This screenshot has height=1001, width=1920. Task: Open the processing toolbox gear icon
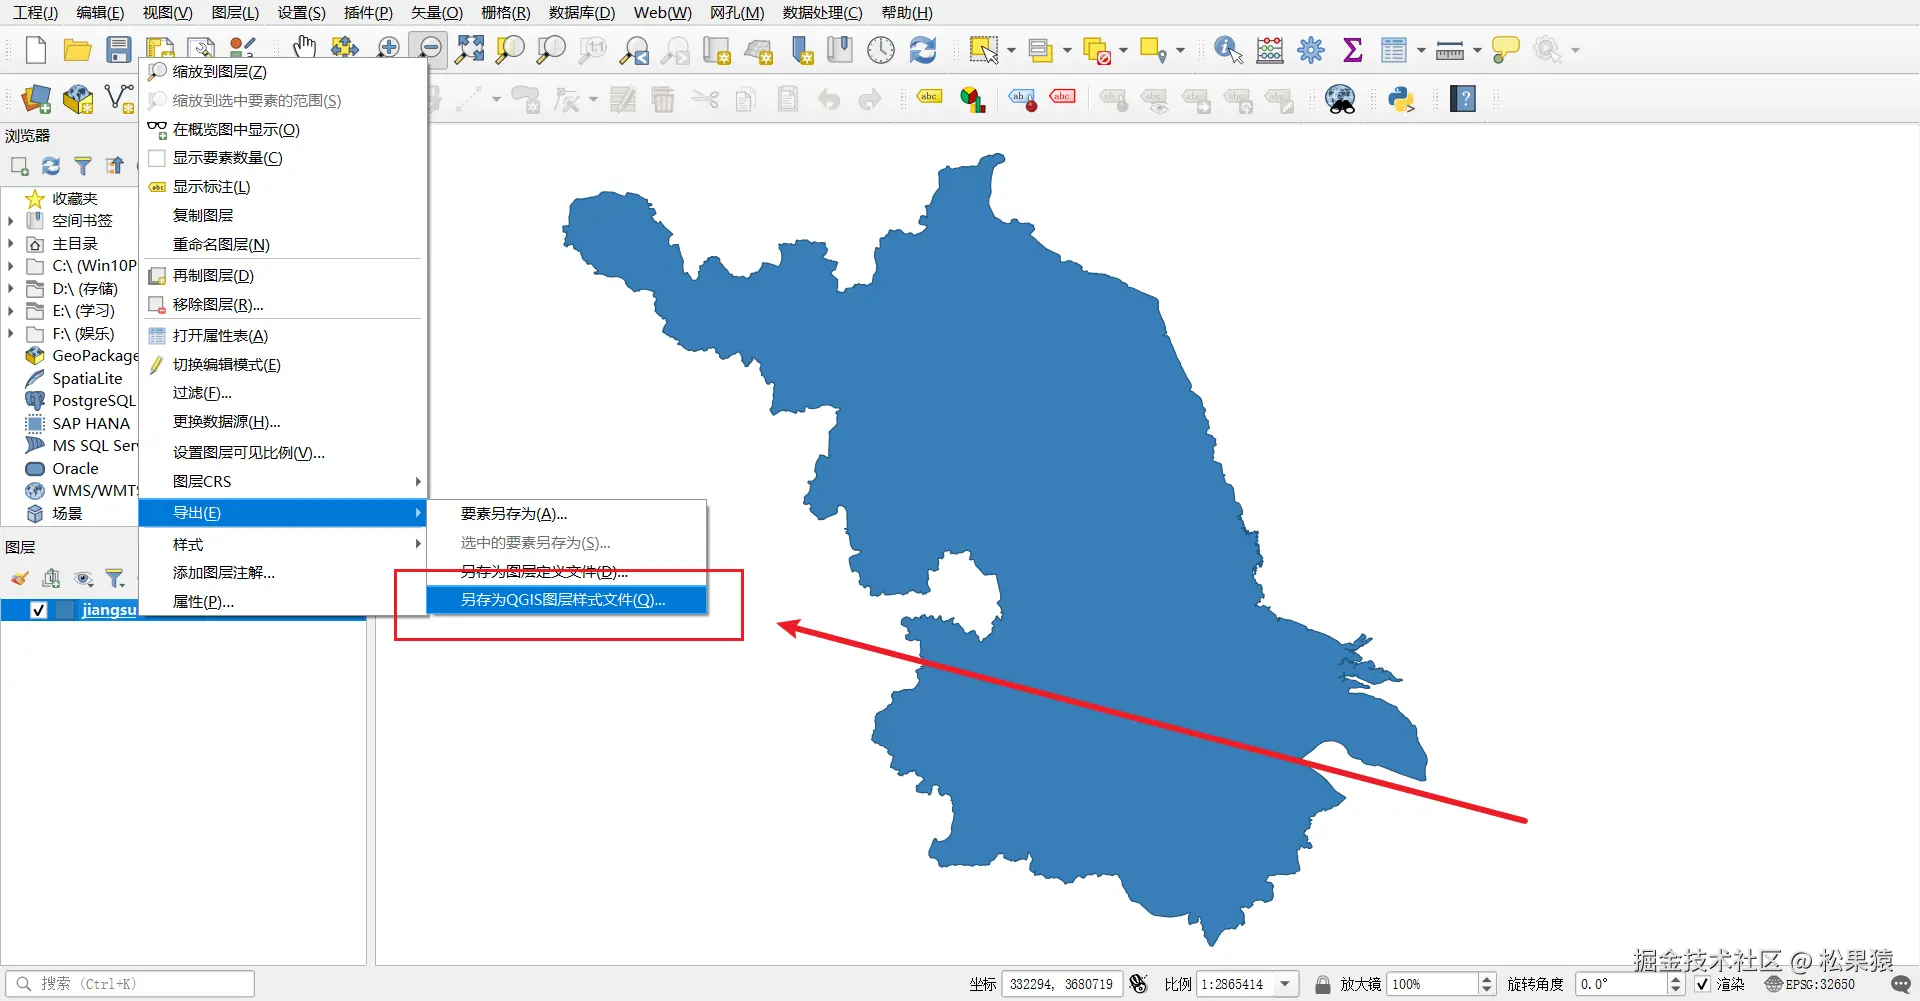pos(1311,50)
